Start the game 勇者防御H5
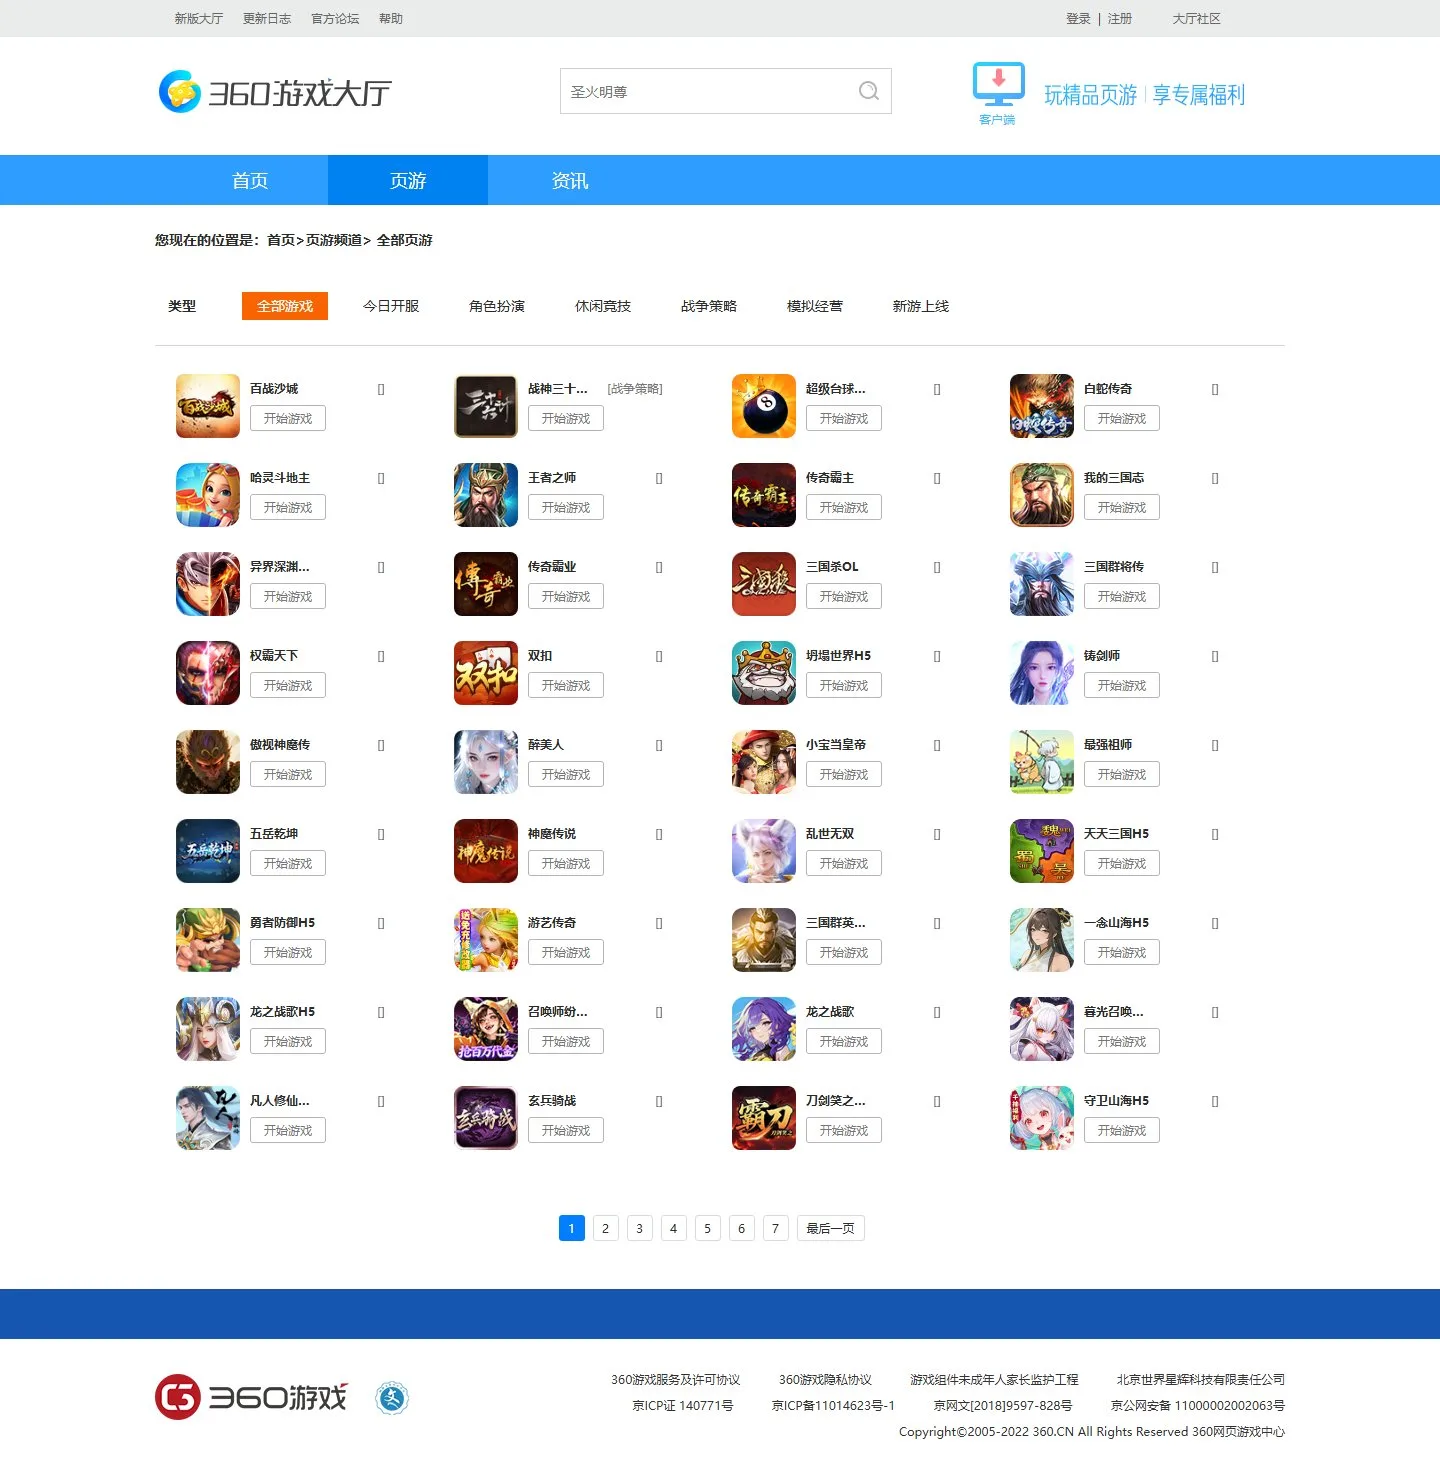Viewport: 1440px width, 1465px height. point(288,952)
